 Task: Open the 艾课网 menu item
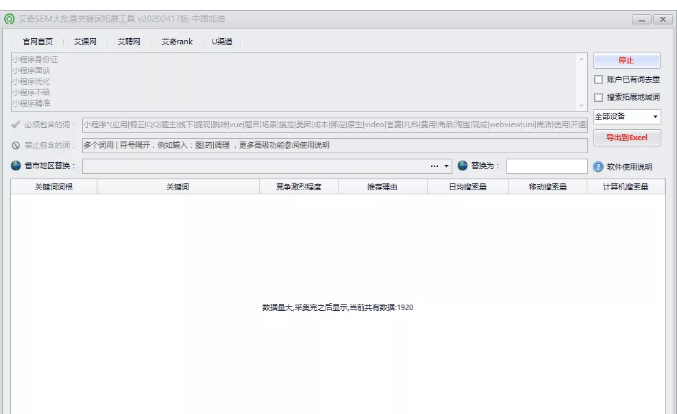[85, 41]
